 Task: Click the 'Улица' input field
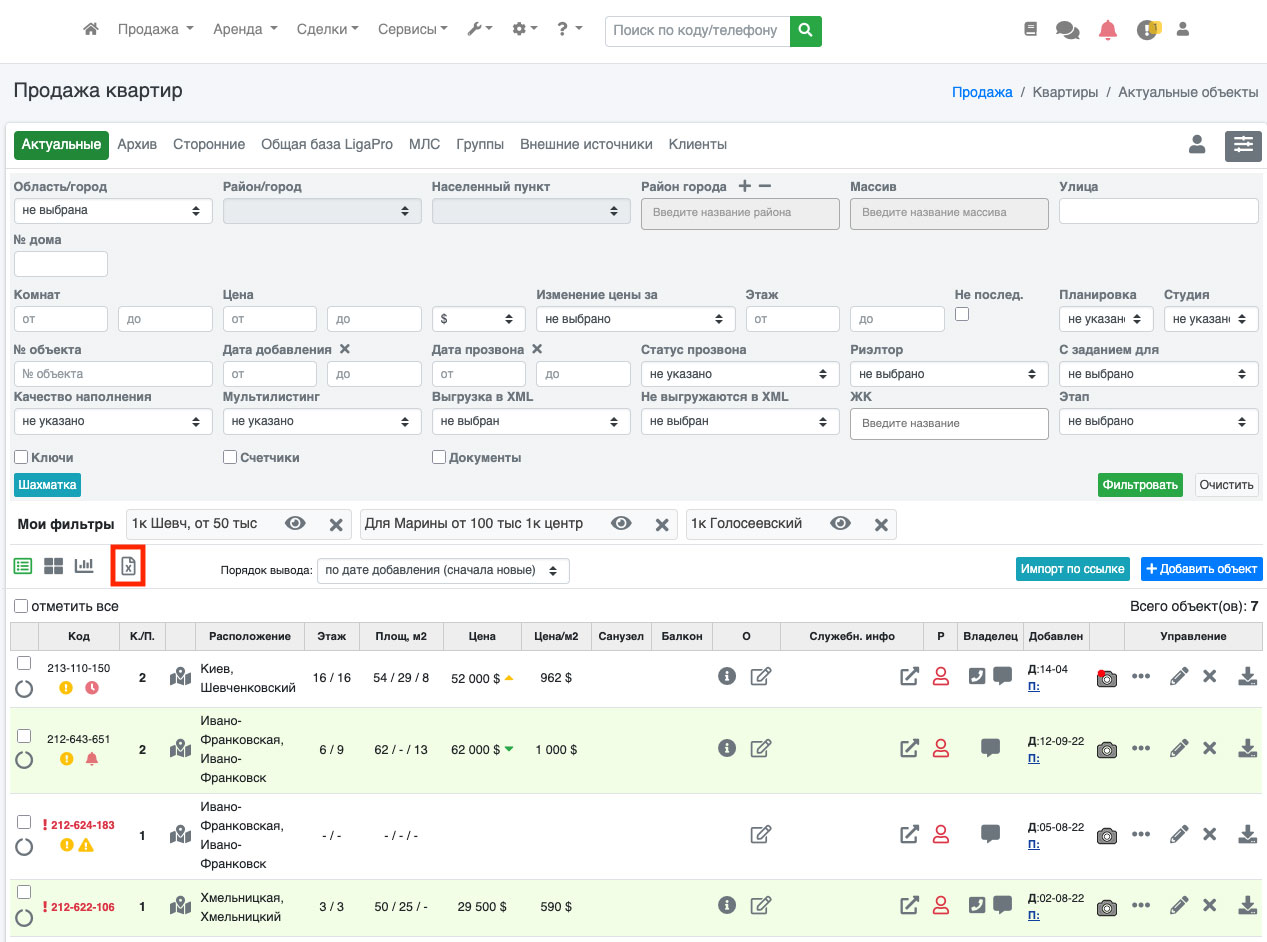[x=1158, y=211]
